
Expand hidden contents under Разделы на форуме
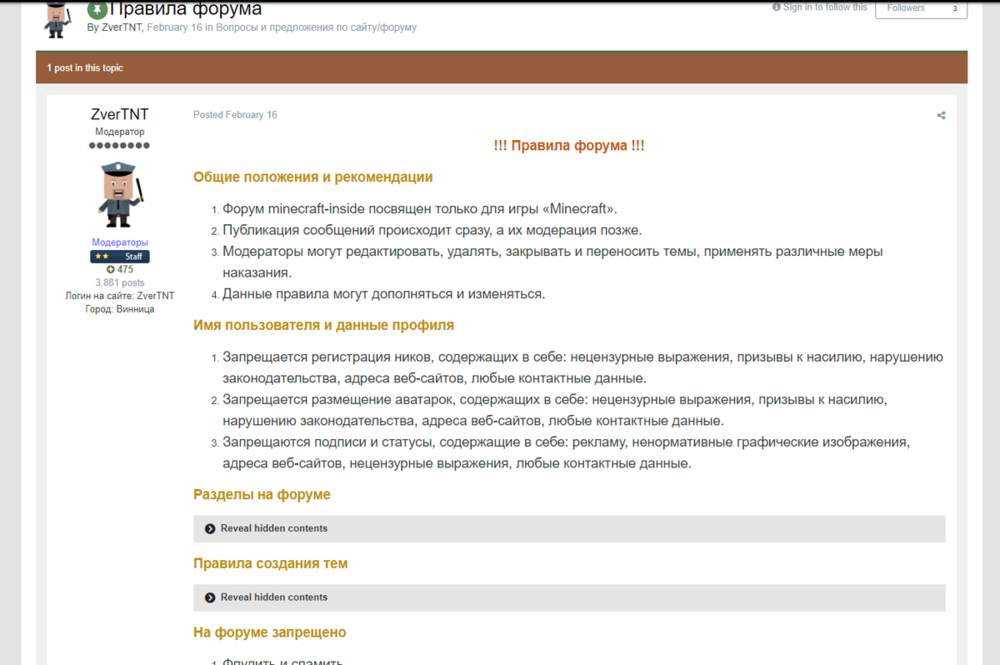(569, 529)
